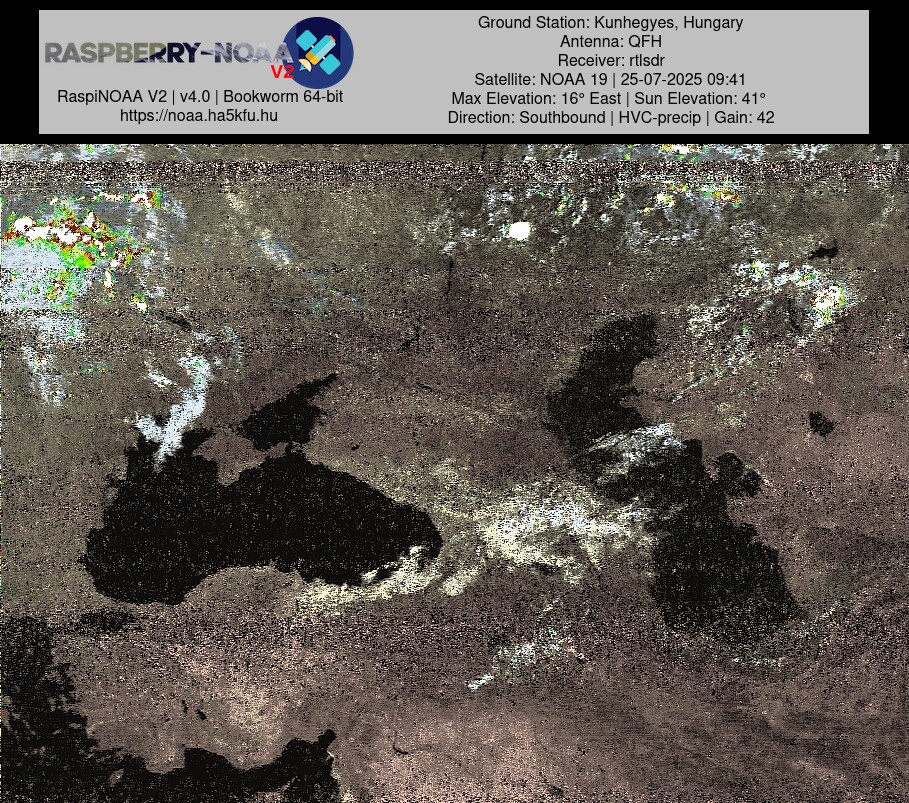Click the satellite weather image

[454, 473]
